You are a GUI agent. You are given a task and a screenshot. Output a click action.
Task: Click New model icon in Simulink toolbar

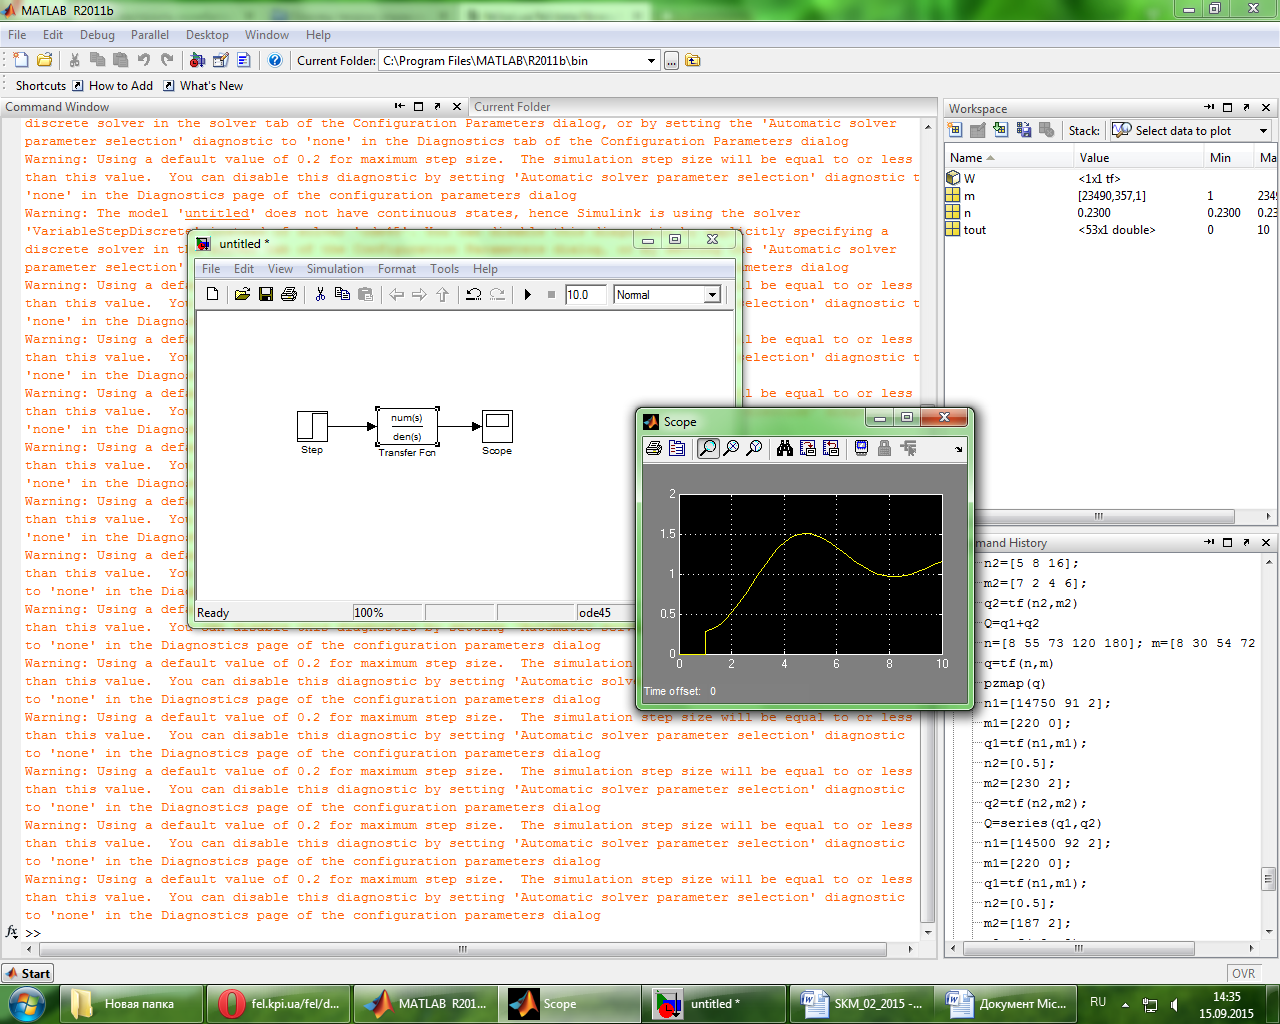tap(212, 294)
